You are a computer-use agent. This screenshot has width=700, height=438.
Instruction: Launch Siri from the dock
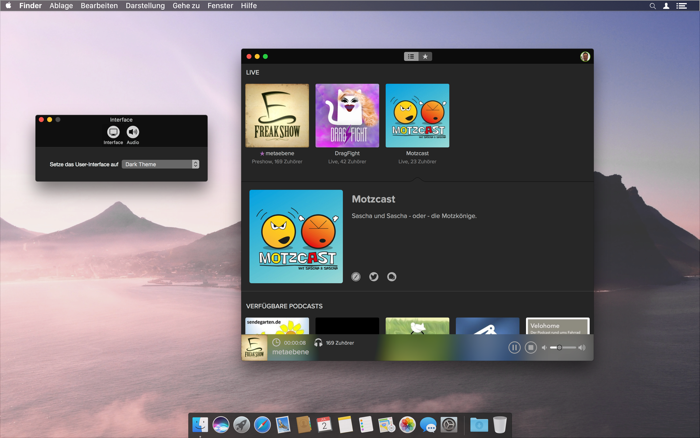point(221,425)
